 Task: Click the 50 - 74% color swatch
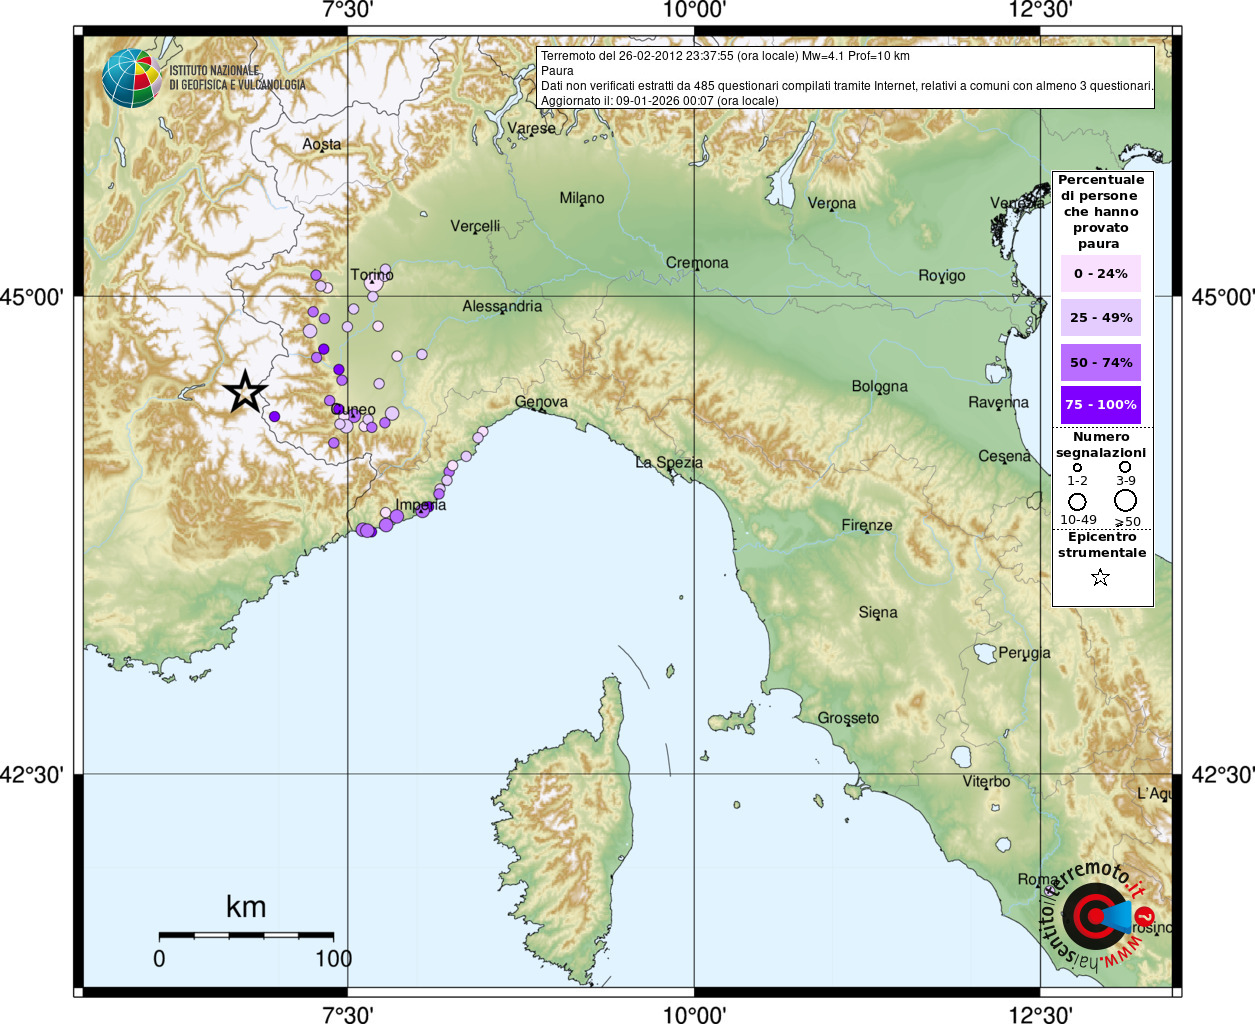coord(1100,362)
